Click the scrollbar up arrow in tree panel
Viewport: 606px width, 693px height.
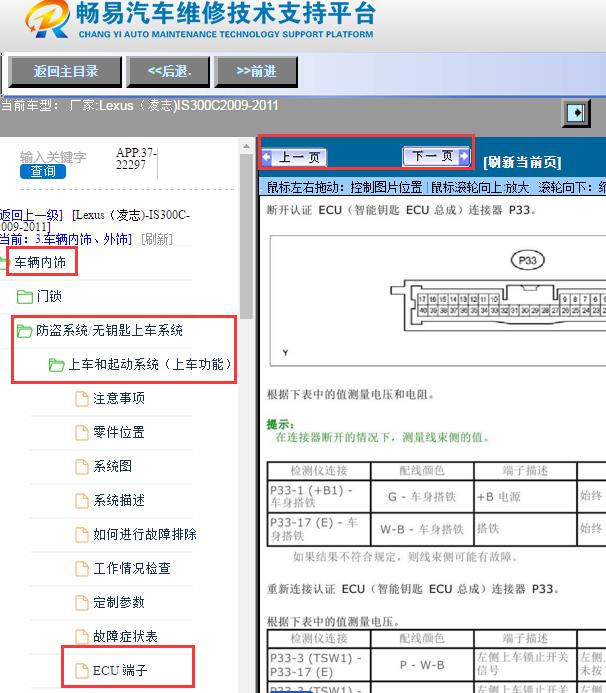(x=247, y=146)
